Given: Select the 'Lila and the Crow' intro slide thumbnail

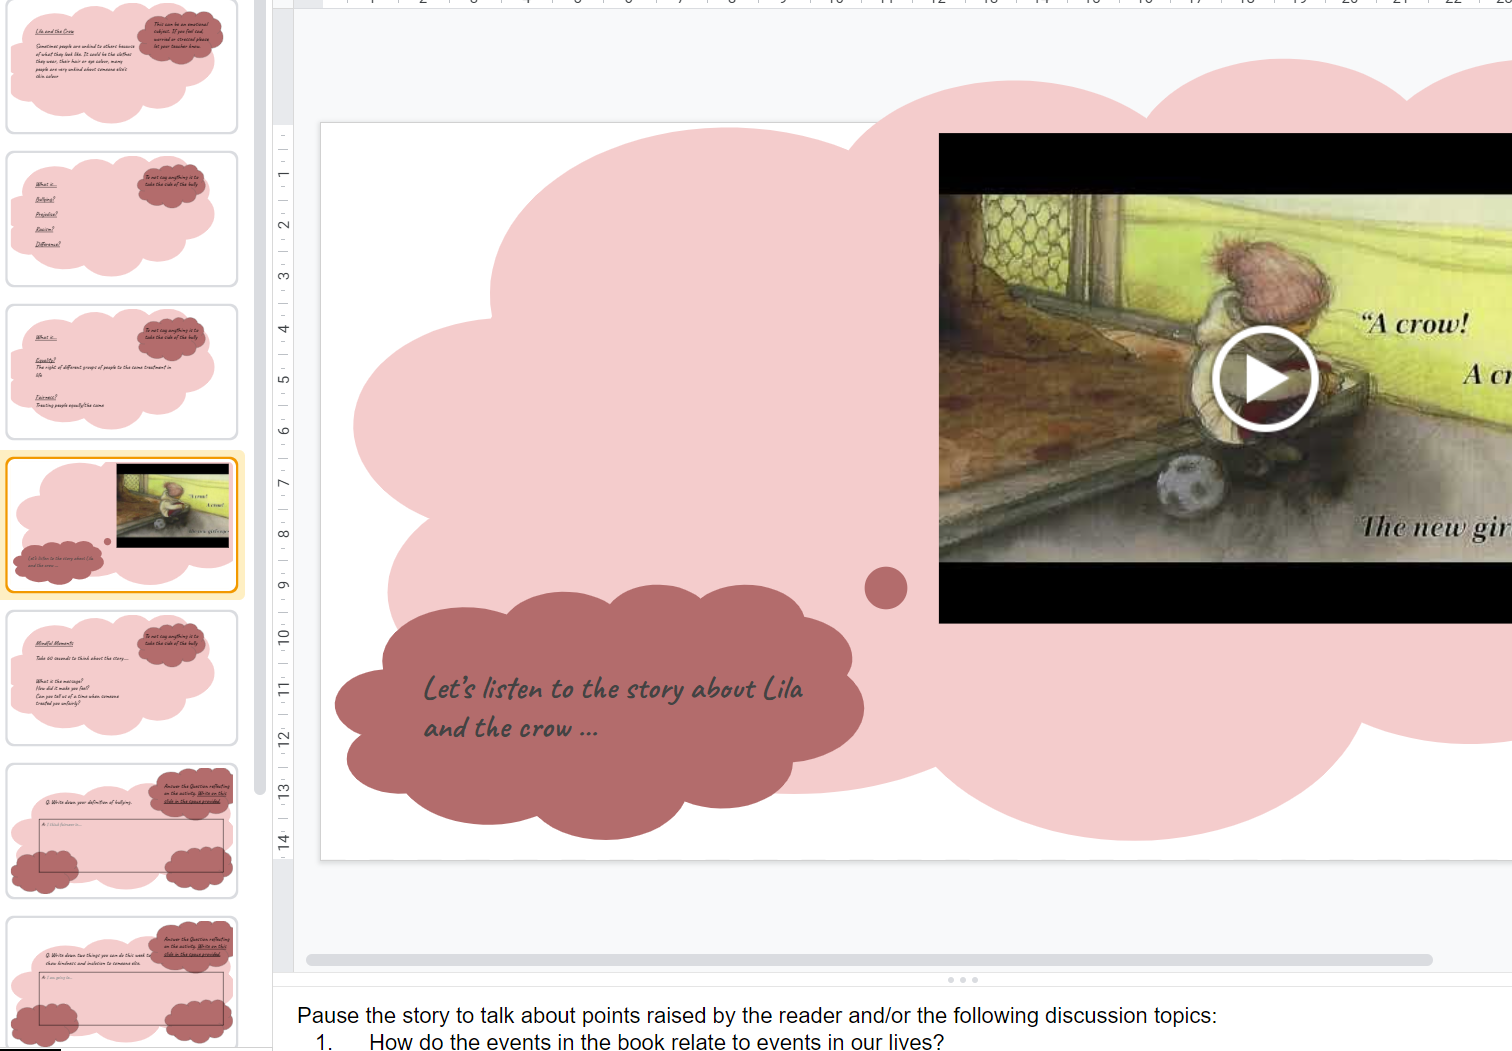Looking at the screenshot, I should click(x=122, y=66).
